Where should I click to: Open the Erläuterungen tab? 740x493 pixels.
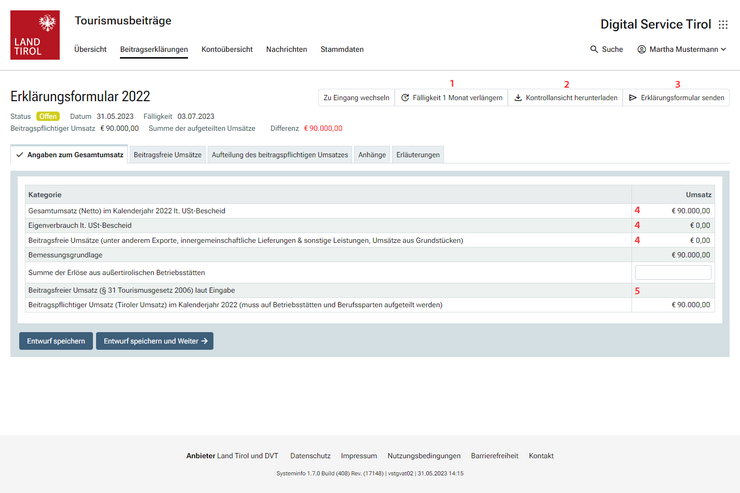pyautogui.click(x=416, y=155)
